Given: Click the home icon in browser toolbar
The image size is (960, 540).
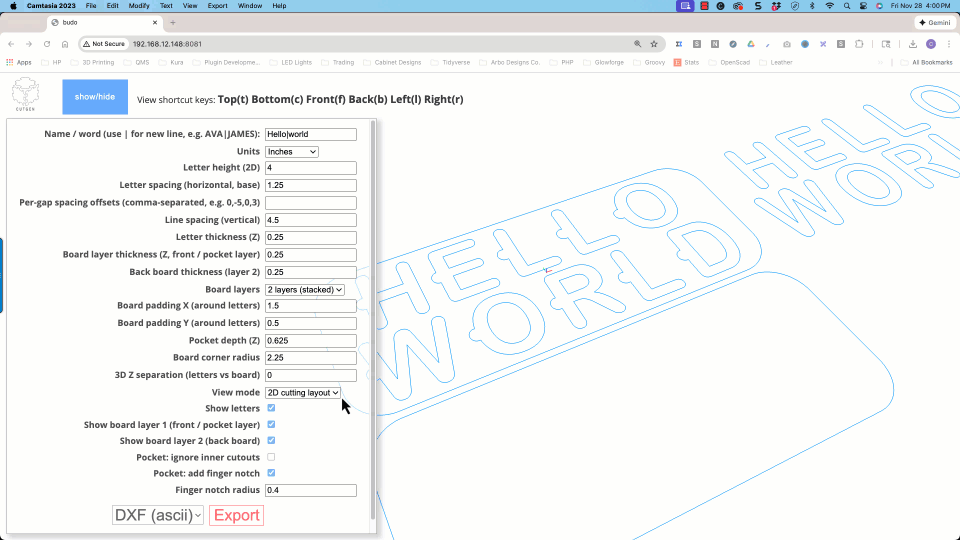Looking at the screenshot, I should pos(65,44).
